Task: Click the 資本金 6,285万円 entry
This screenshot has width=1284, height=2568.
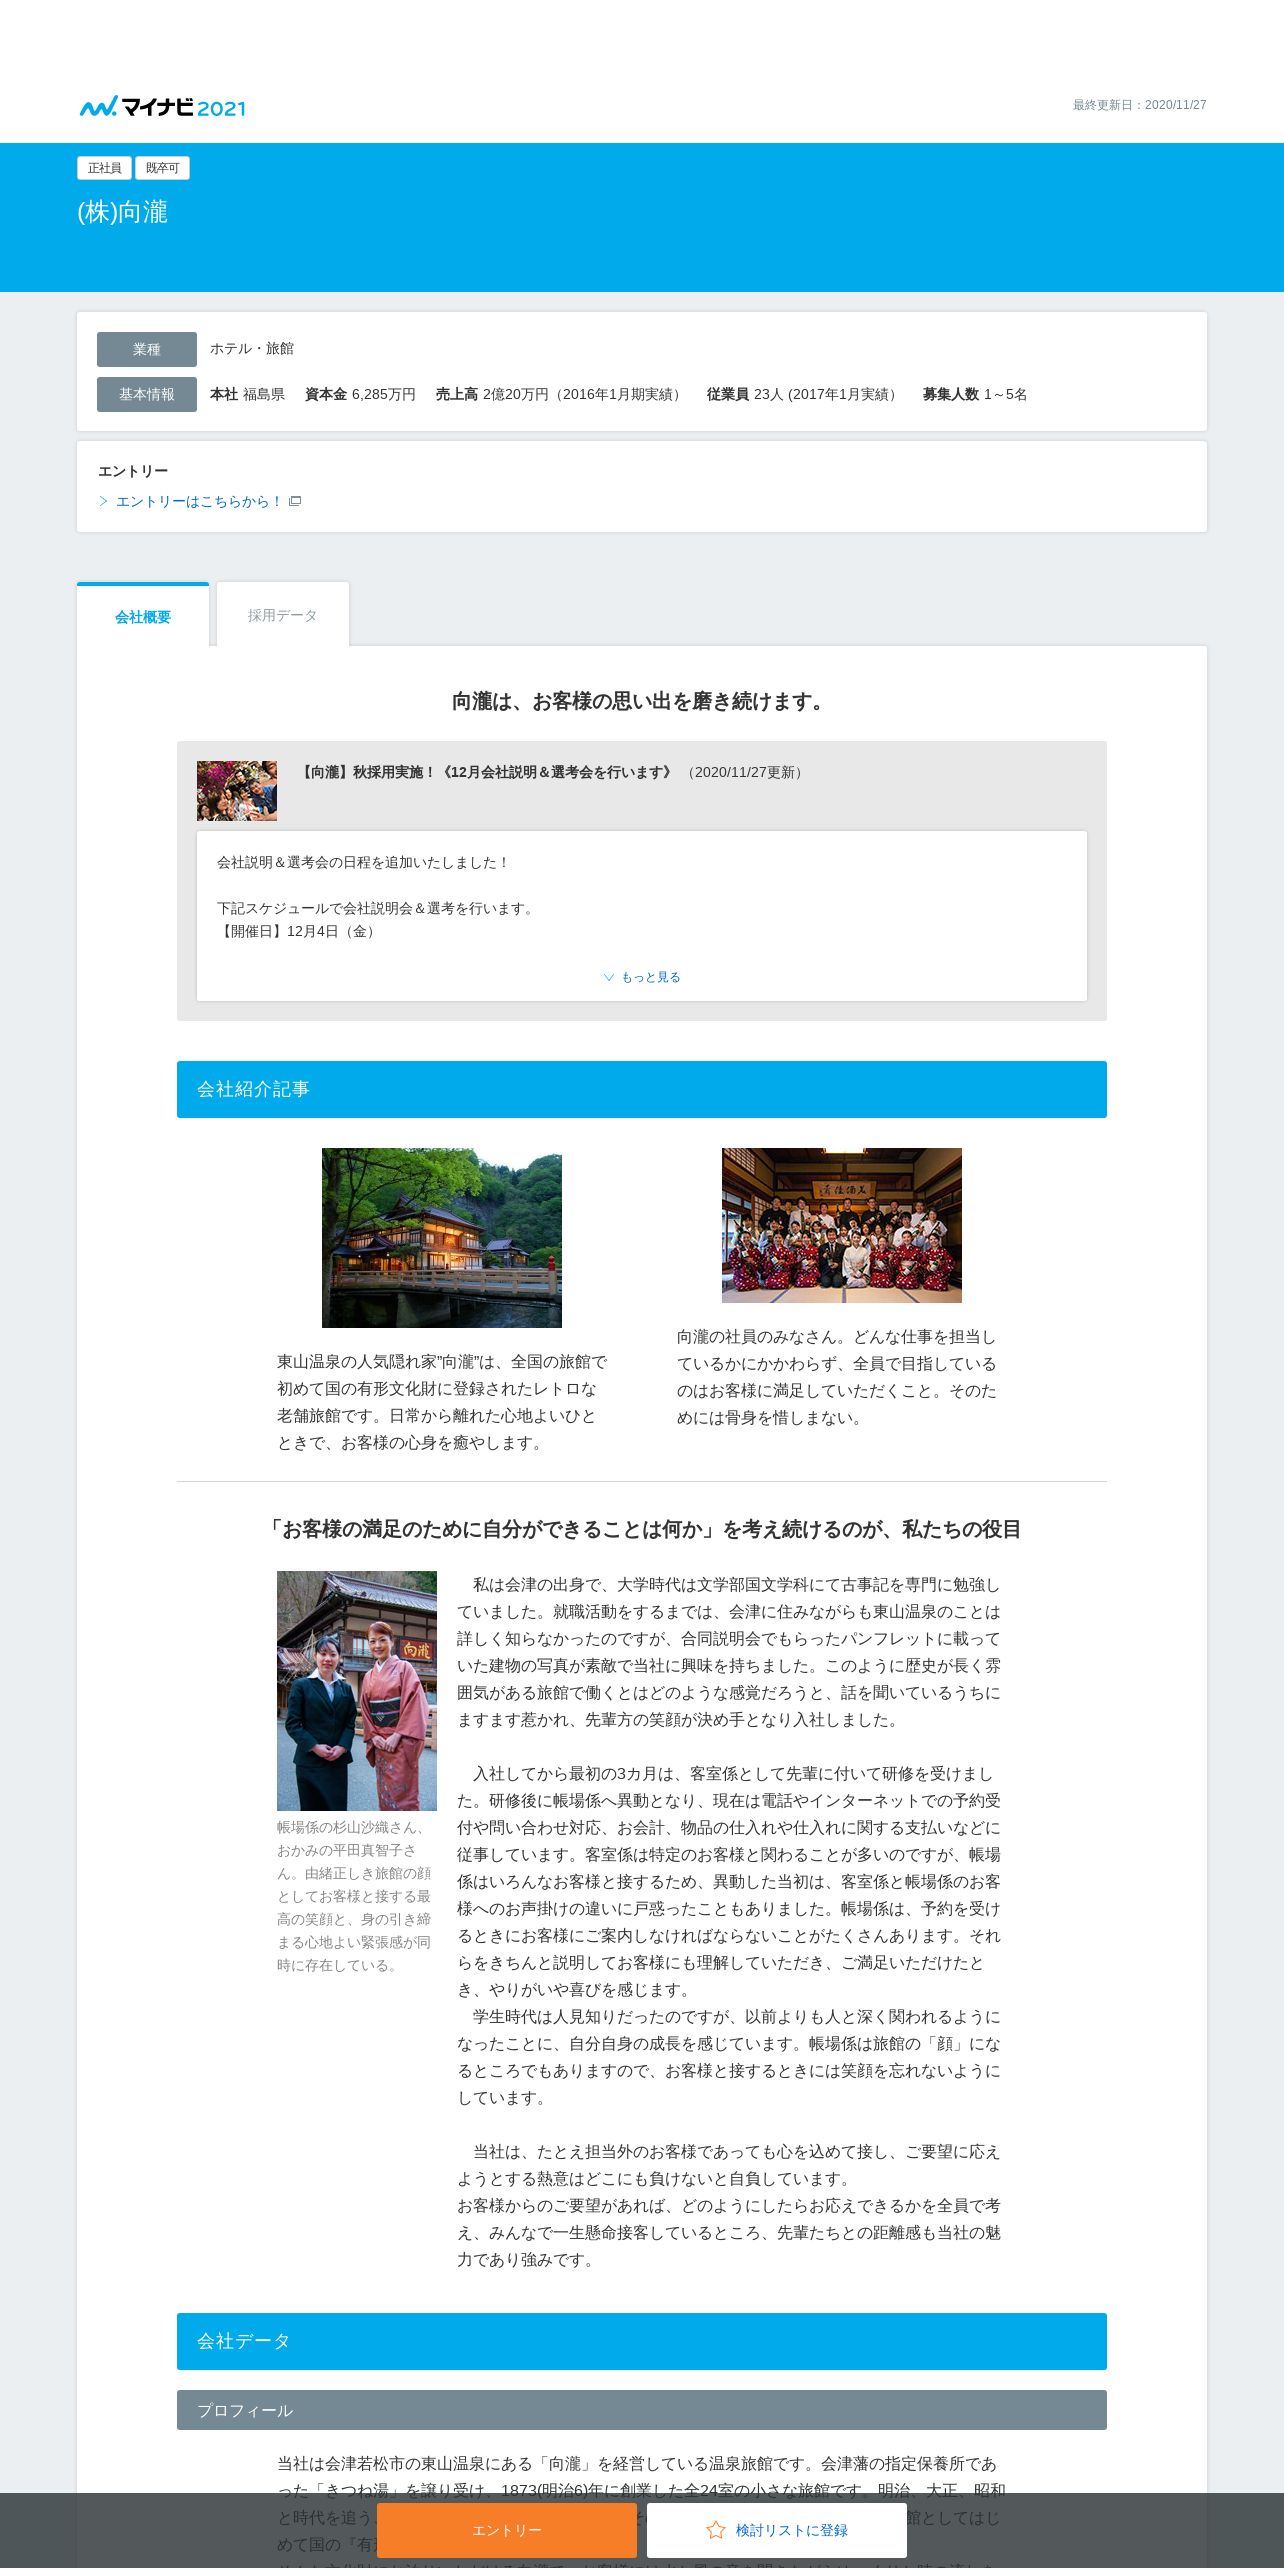Action: (x=360, y=394)
